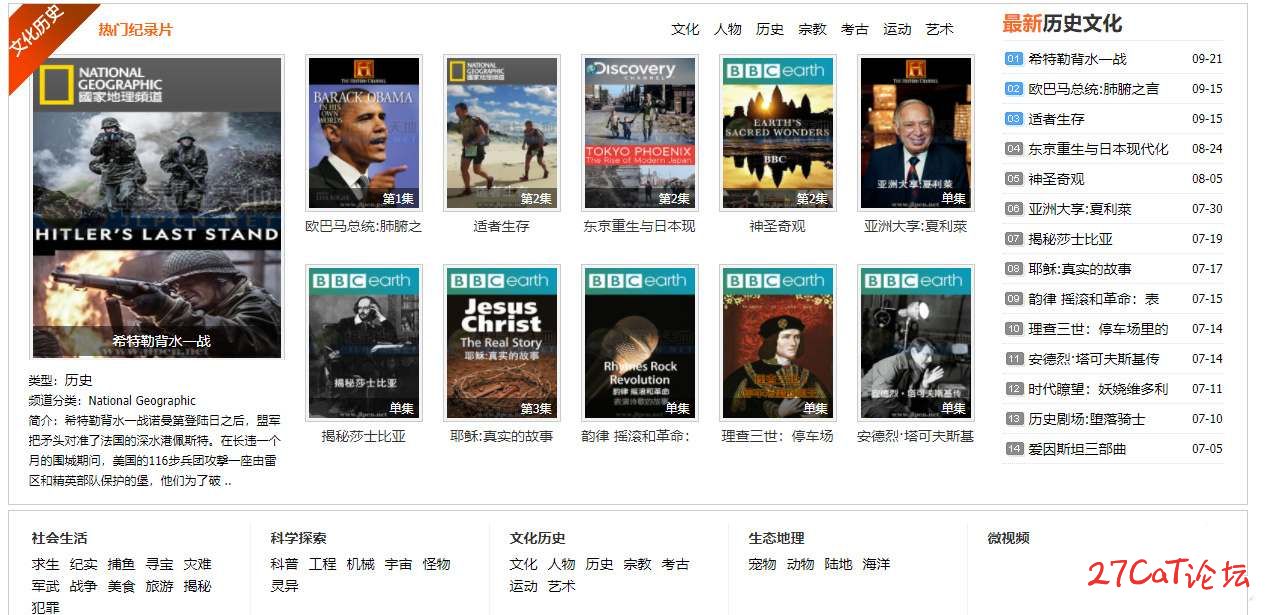
Task: Open the 揭秘莎士比亚 BBC Earth poster
Action: pyautogui.click(x=363, y=343)
